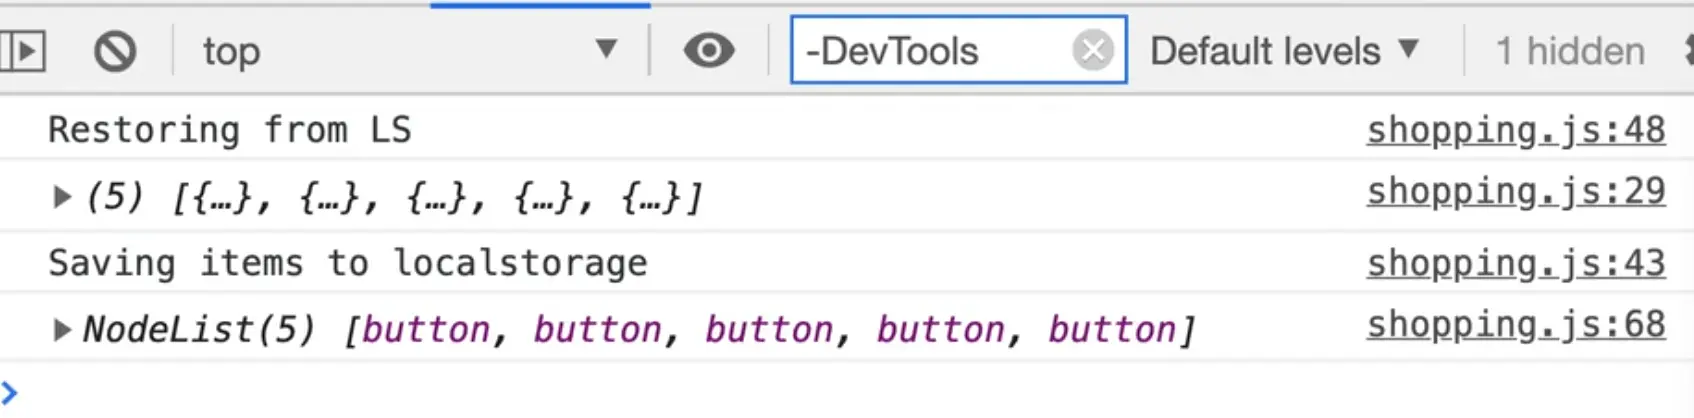Click the first button in the NodeList
Screen dimensions: 1694x418
(x=425, y=329)
